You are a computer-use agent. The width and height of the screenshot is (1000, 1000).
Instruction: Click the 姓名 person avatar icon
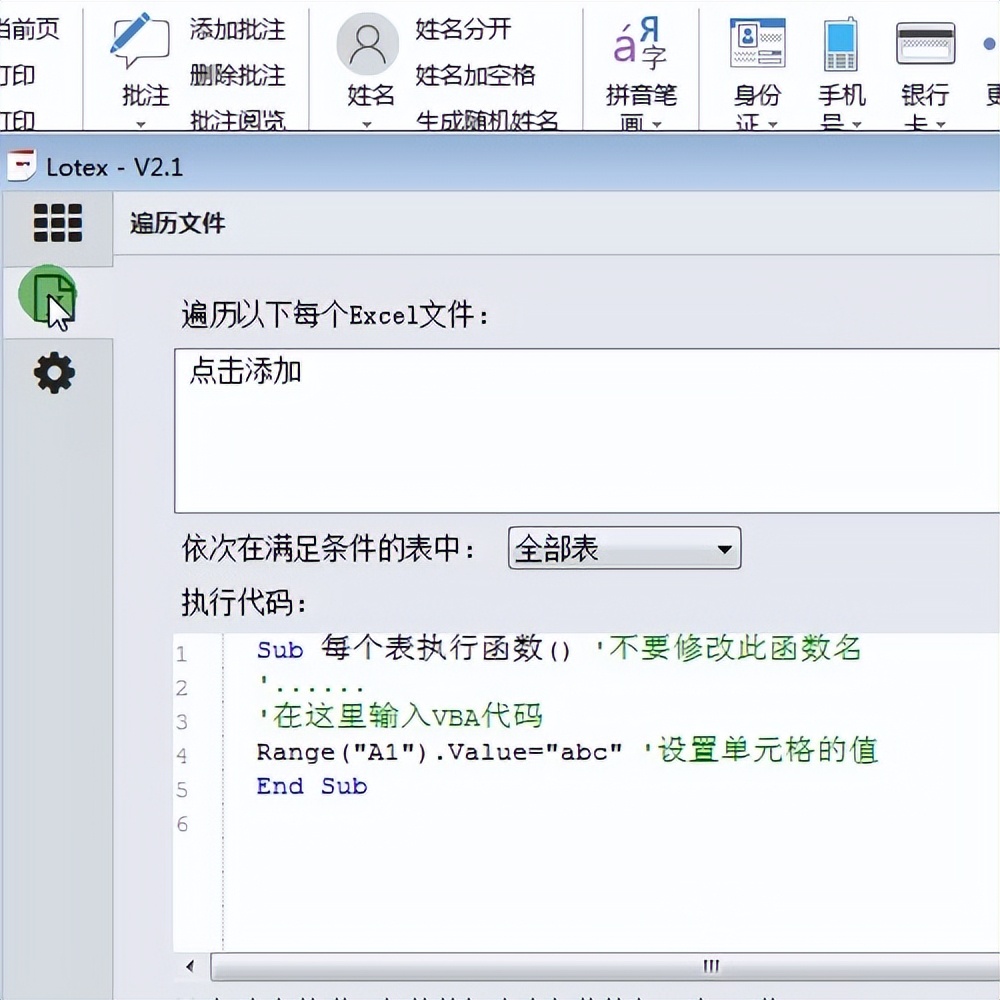[x=367, y=43]
